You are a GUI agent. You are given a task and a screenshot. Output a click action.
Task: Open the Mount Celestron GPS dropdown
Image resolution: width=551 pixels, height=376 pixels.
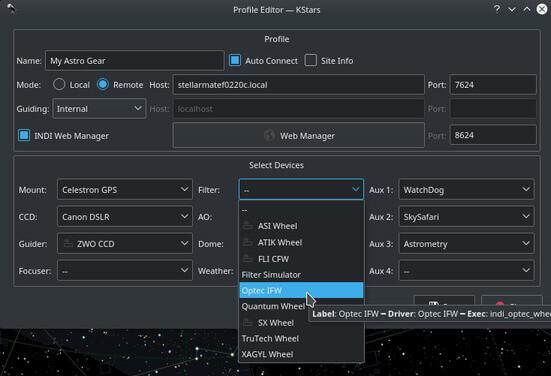tap(125, 189)
